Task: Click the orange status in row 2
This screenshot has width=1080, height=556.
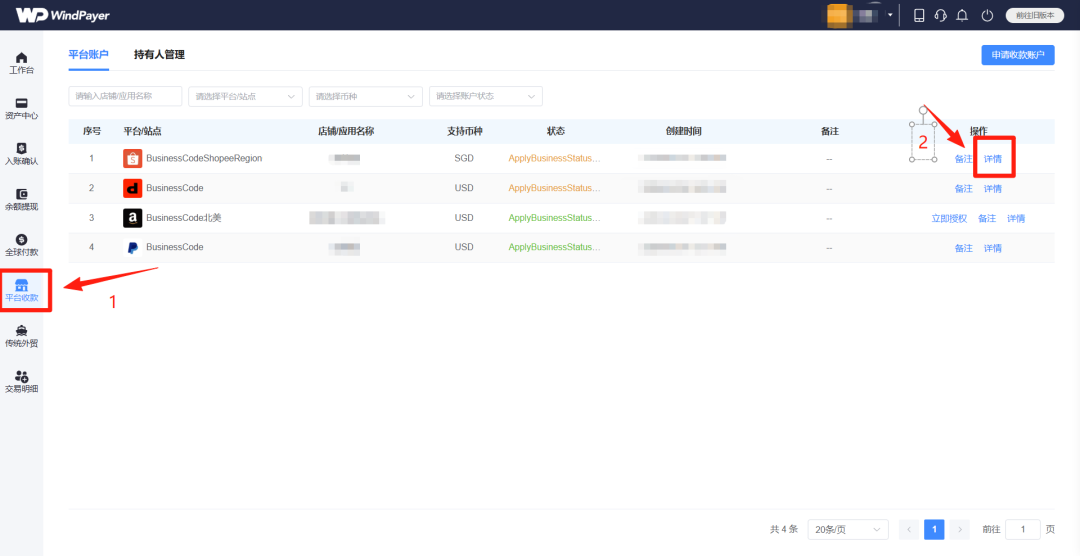Action: tap(554, 188)
